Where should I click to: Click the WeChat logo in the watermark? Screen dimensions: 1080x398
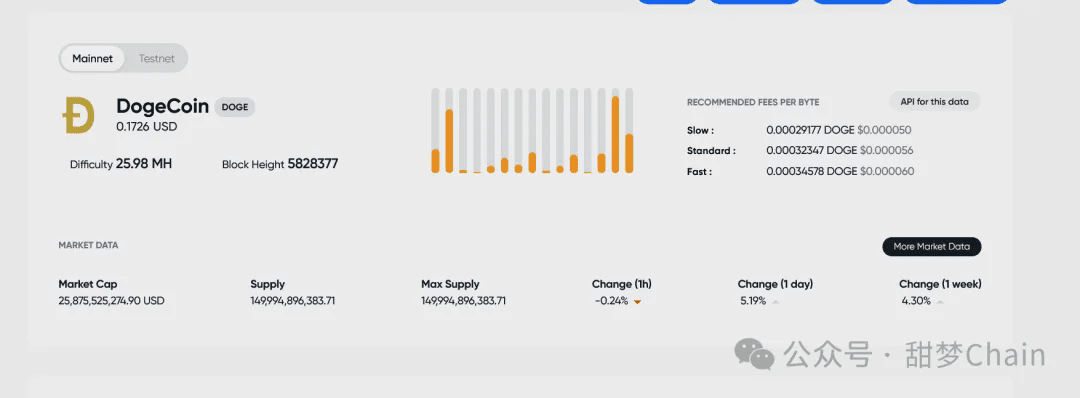coord(754,353)
